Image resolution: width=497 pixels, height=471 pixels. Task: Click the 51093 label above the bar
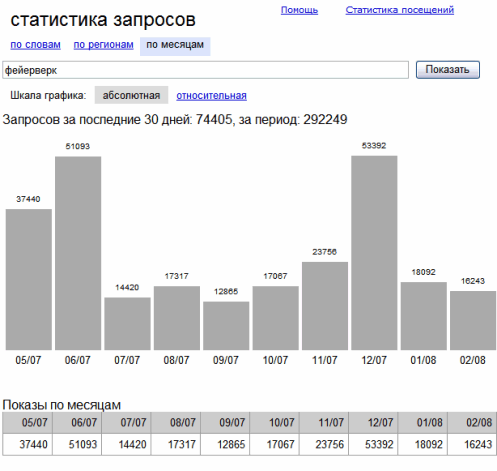pyautogui.click(x=78, y=146)
